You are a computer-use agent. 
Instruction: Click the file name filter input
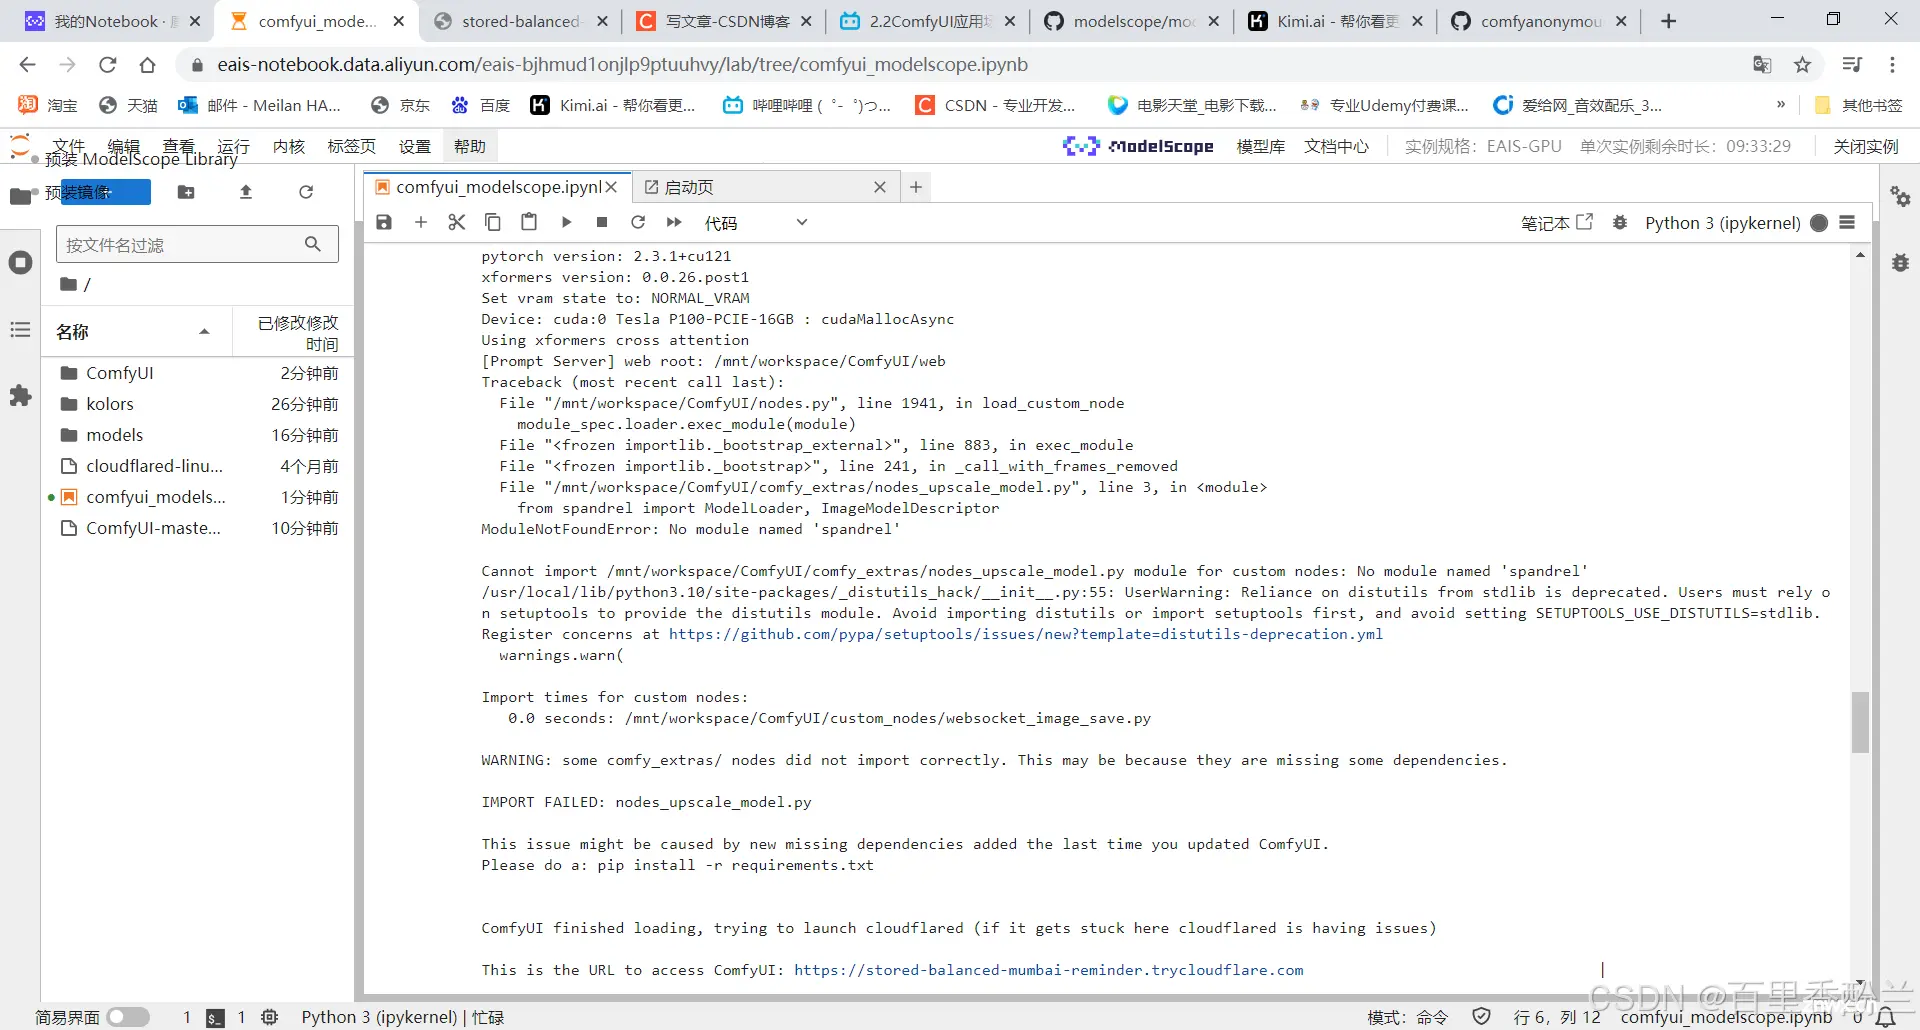pyautogui.click(x=197, y=244)
